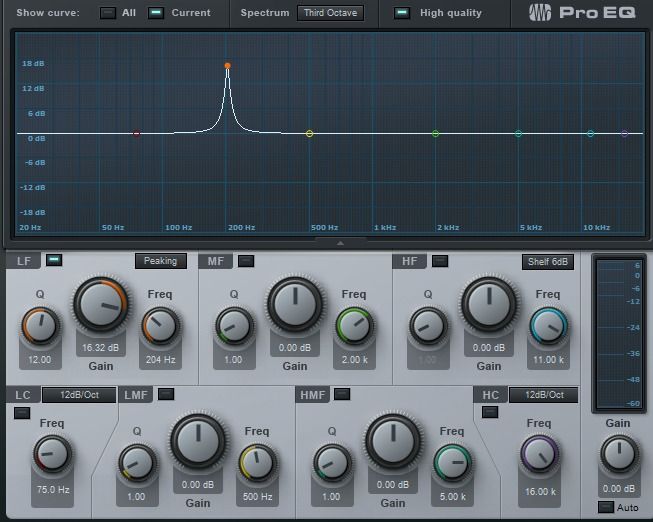Click the HF Freq knob
Image resolution: width=653 pixels, height=522 pixels.
[x=548, y=326]
